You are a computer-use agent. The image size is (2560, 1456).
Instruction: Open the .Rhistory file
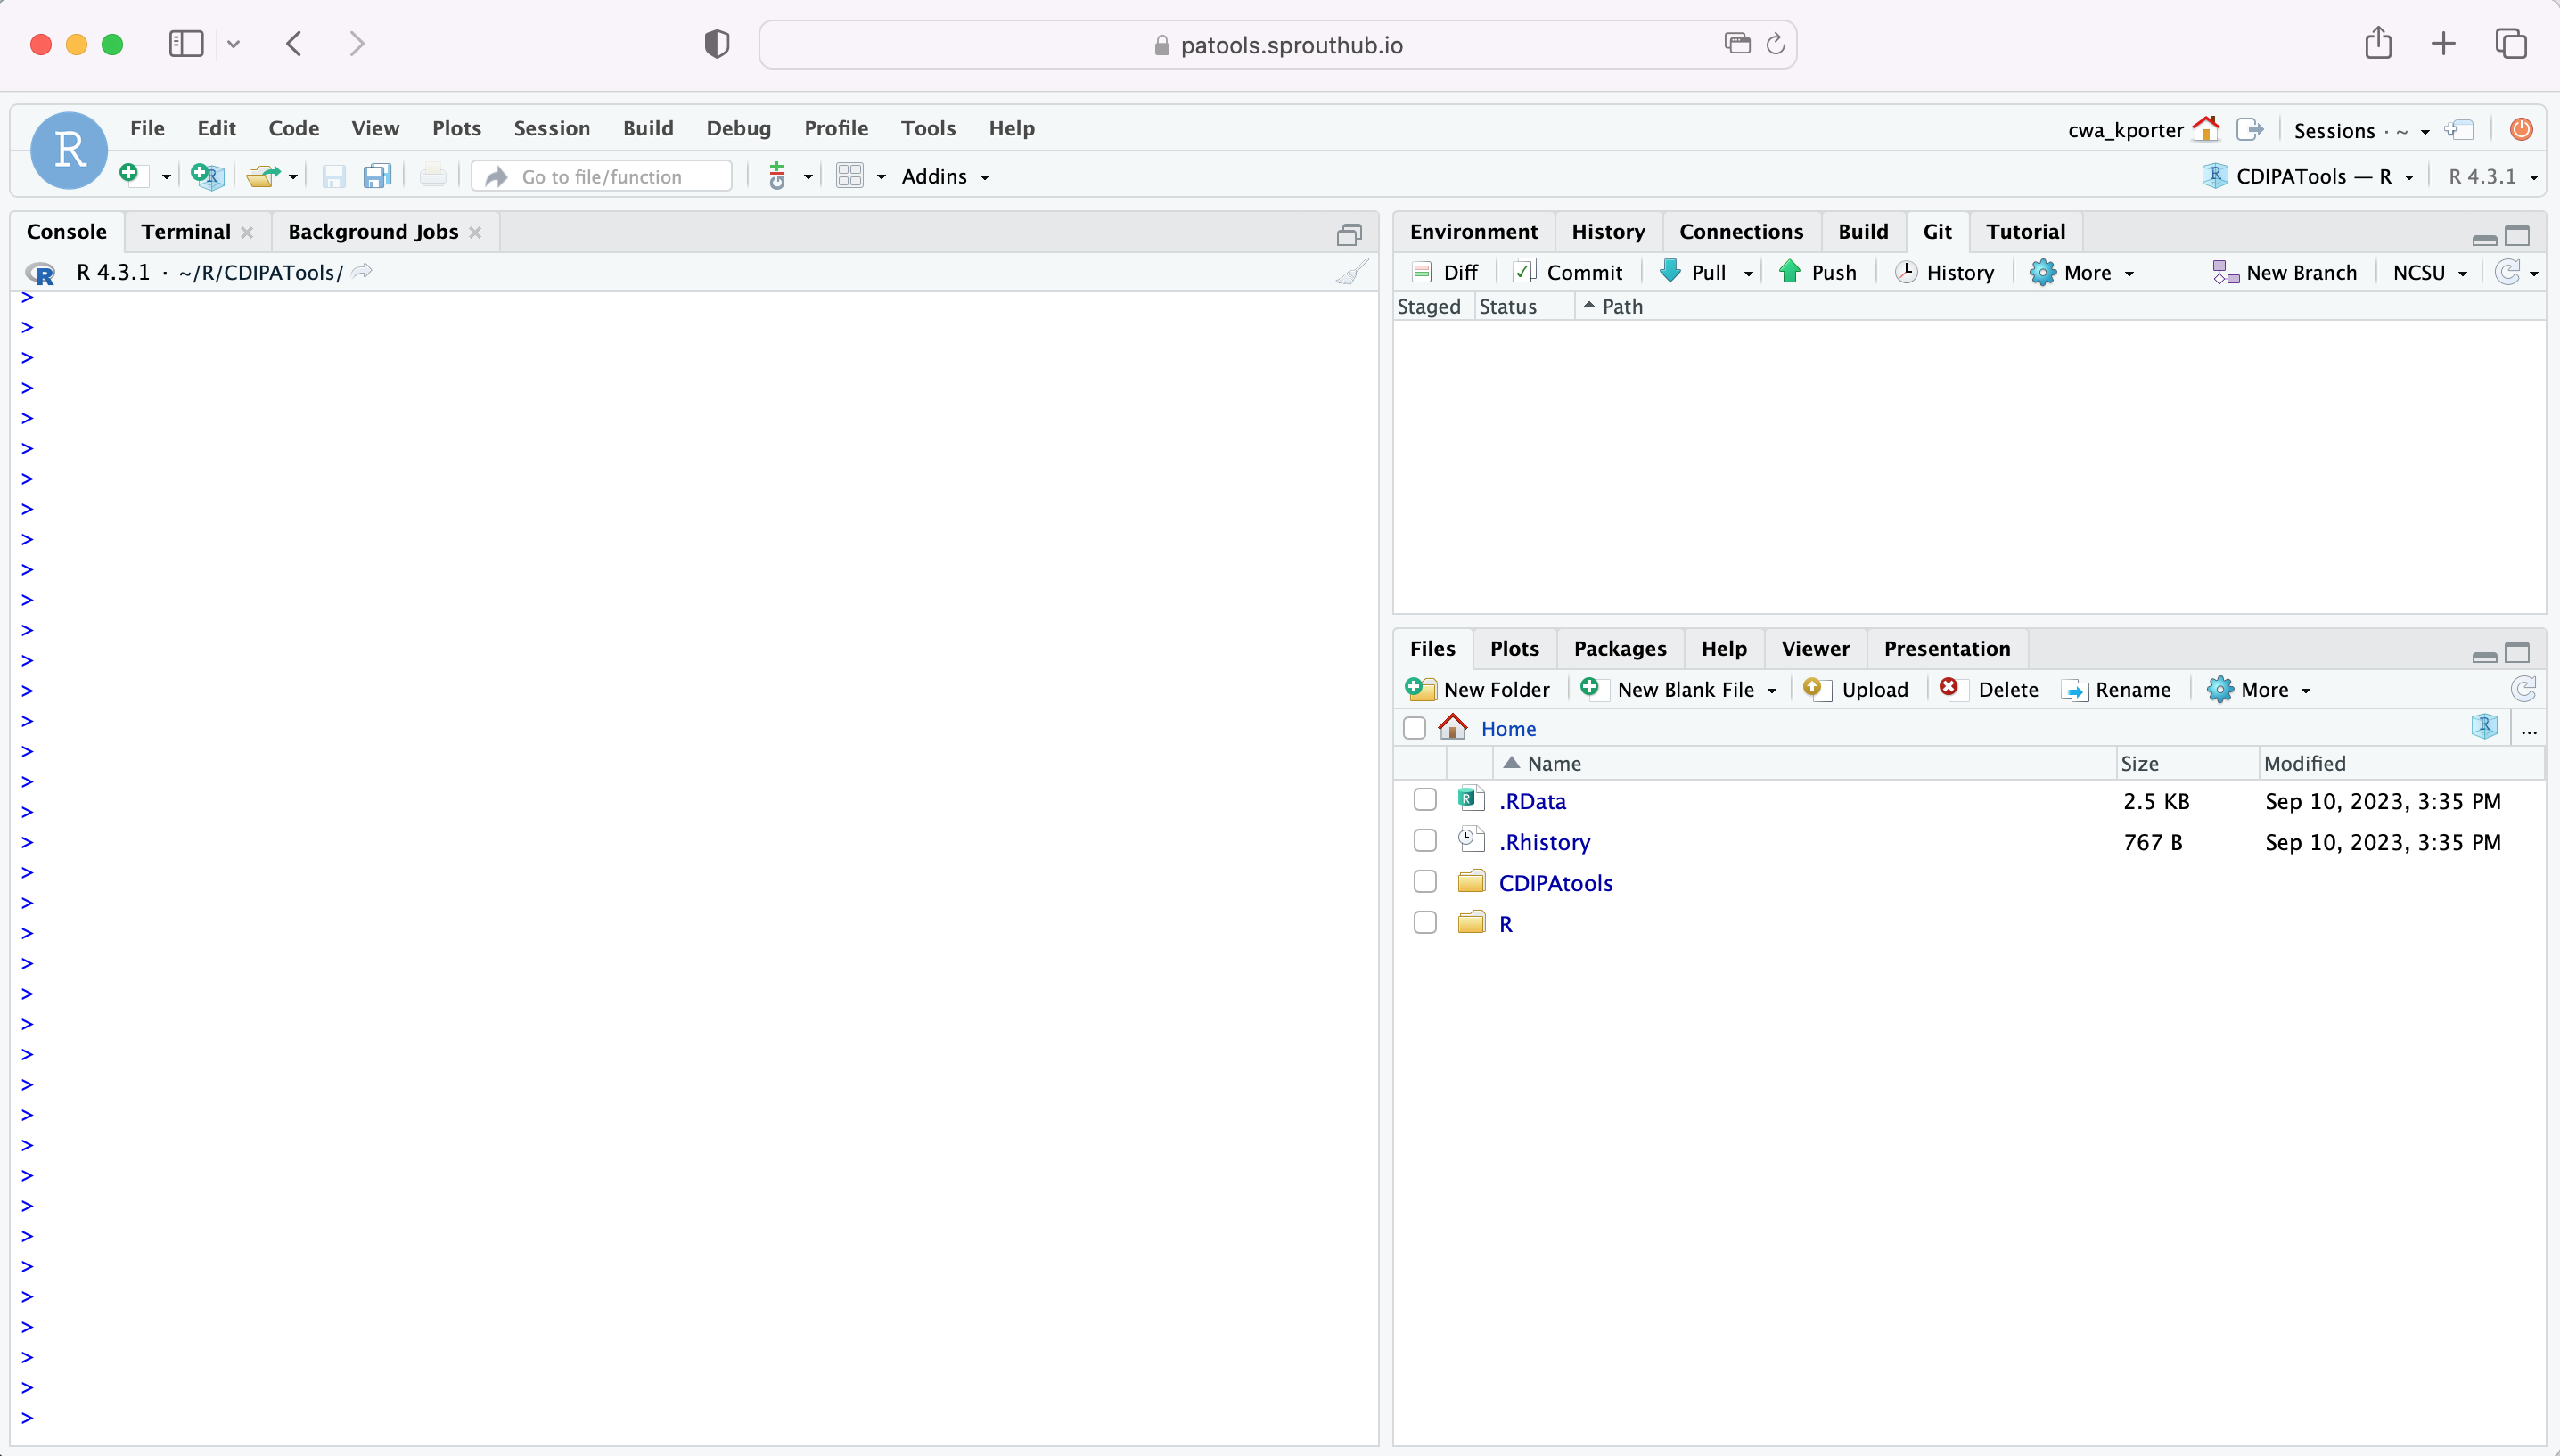tap(1544, 841)
